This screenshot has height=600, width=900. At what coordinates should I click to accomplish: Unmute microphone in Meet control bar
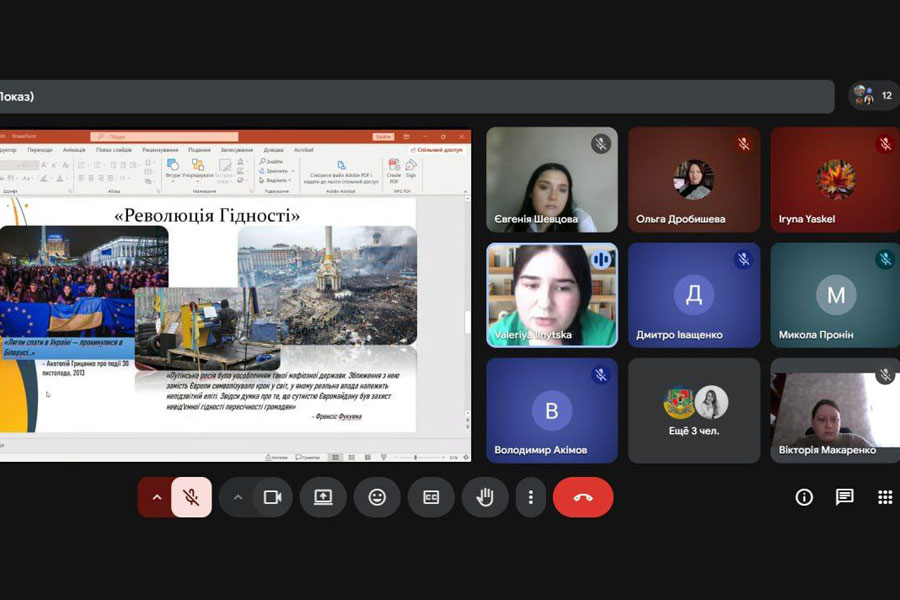click(x=191, y=497)
